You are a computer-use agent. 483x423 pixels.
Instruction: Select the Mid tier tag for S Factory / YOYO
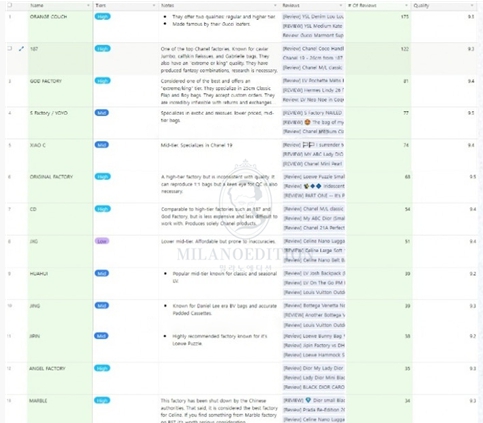pyautogui.click(x=102, y=113)
